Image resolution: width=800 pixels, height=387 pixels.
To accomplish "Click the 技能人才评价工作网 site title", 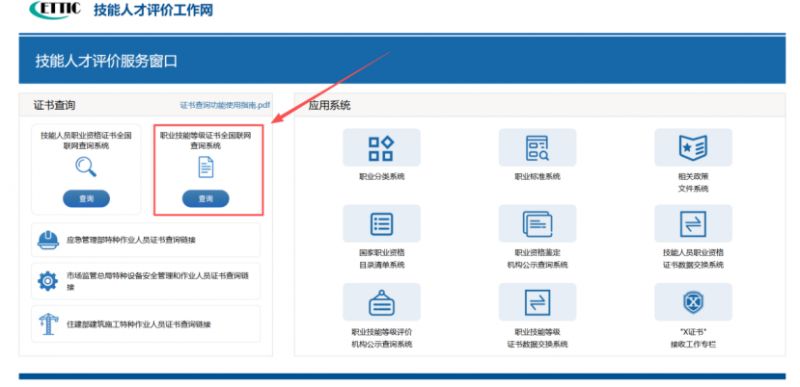I will pyautogui.click(x=153, y=10).
